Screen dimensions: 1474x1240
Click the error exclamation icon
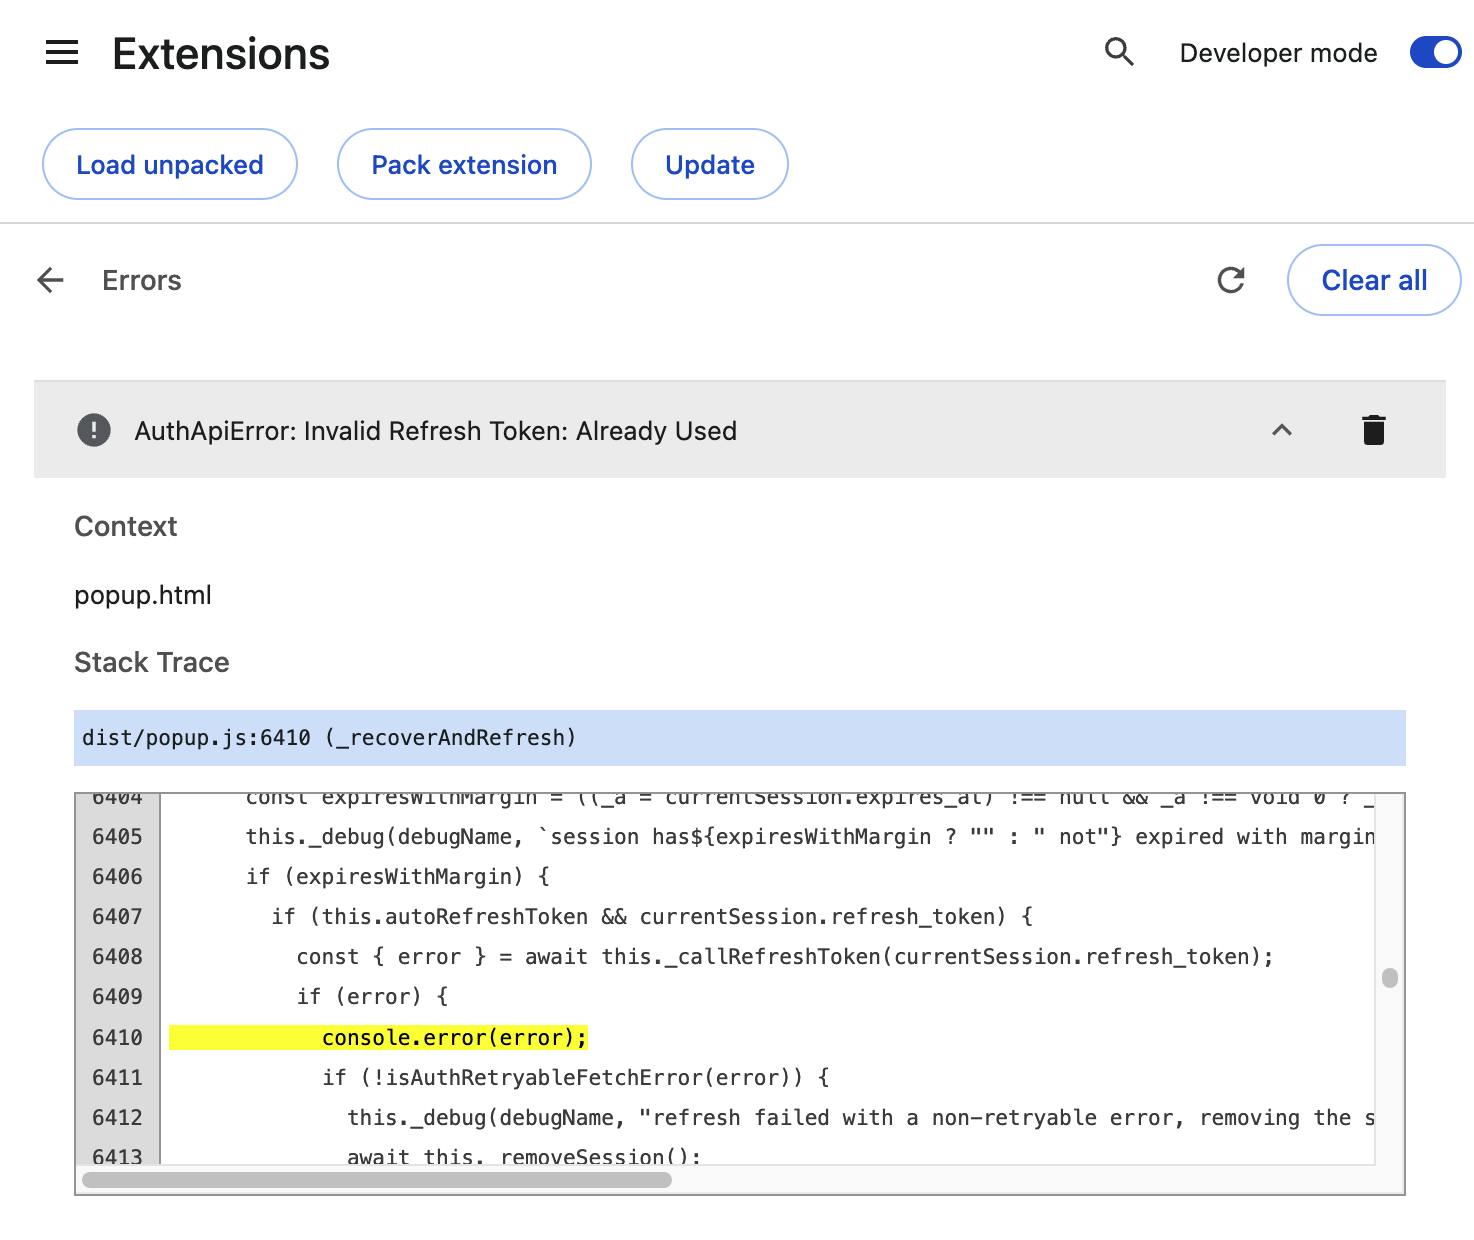tap(94, 430)
